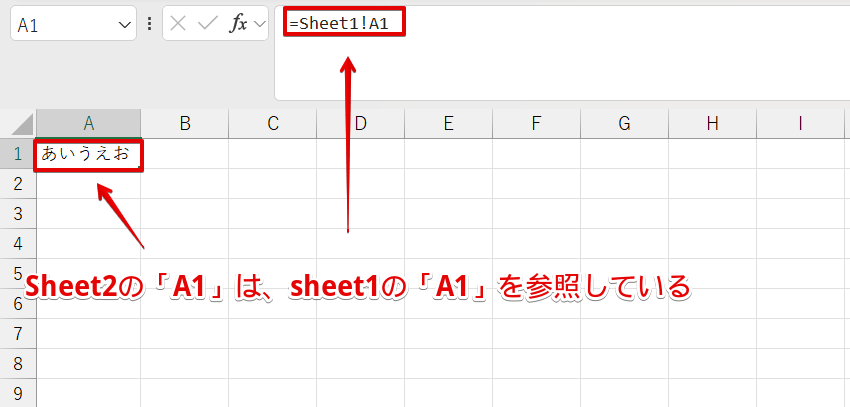Click cell B2
Screen dimensions: 850x407
(185, 184)
